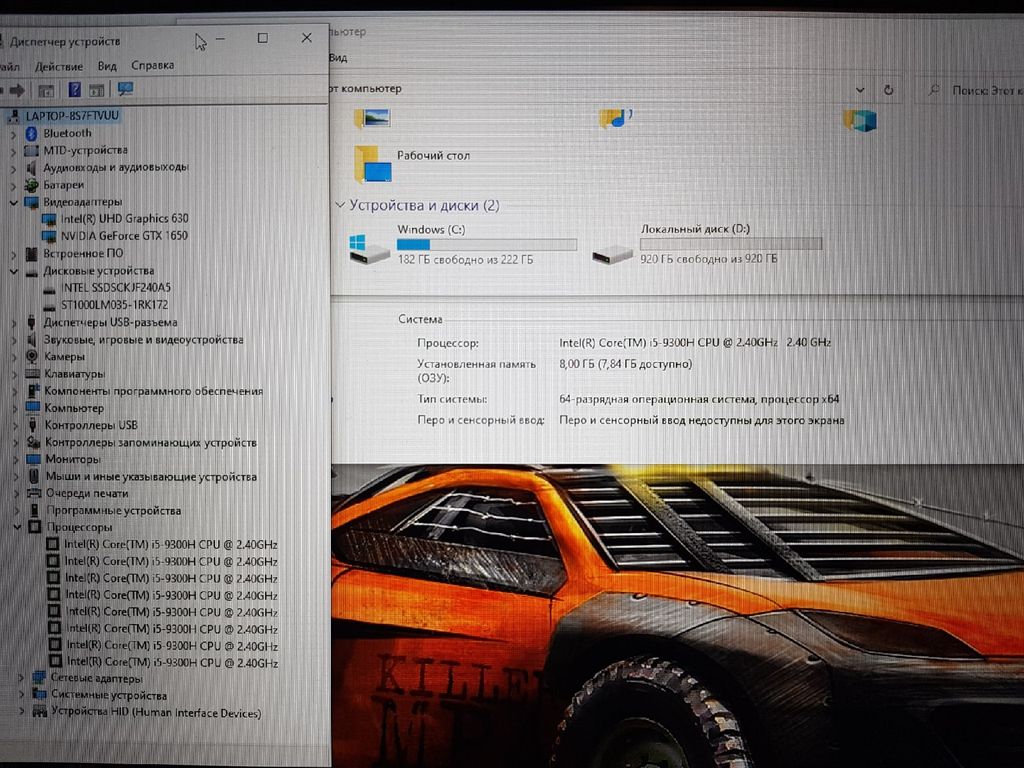This screenshot has height=768, width=1024.
Task: Open the Рабочий стол folder icon
Action: click(x=372, y=164)
